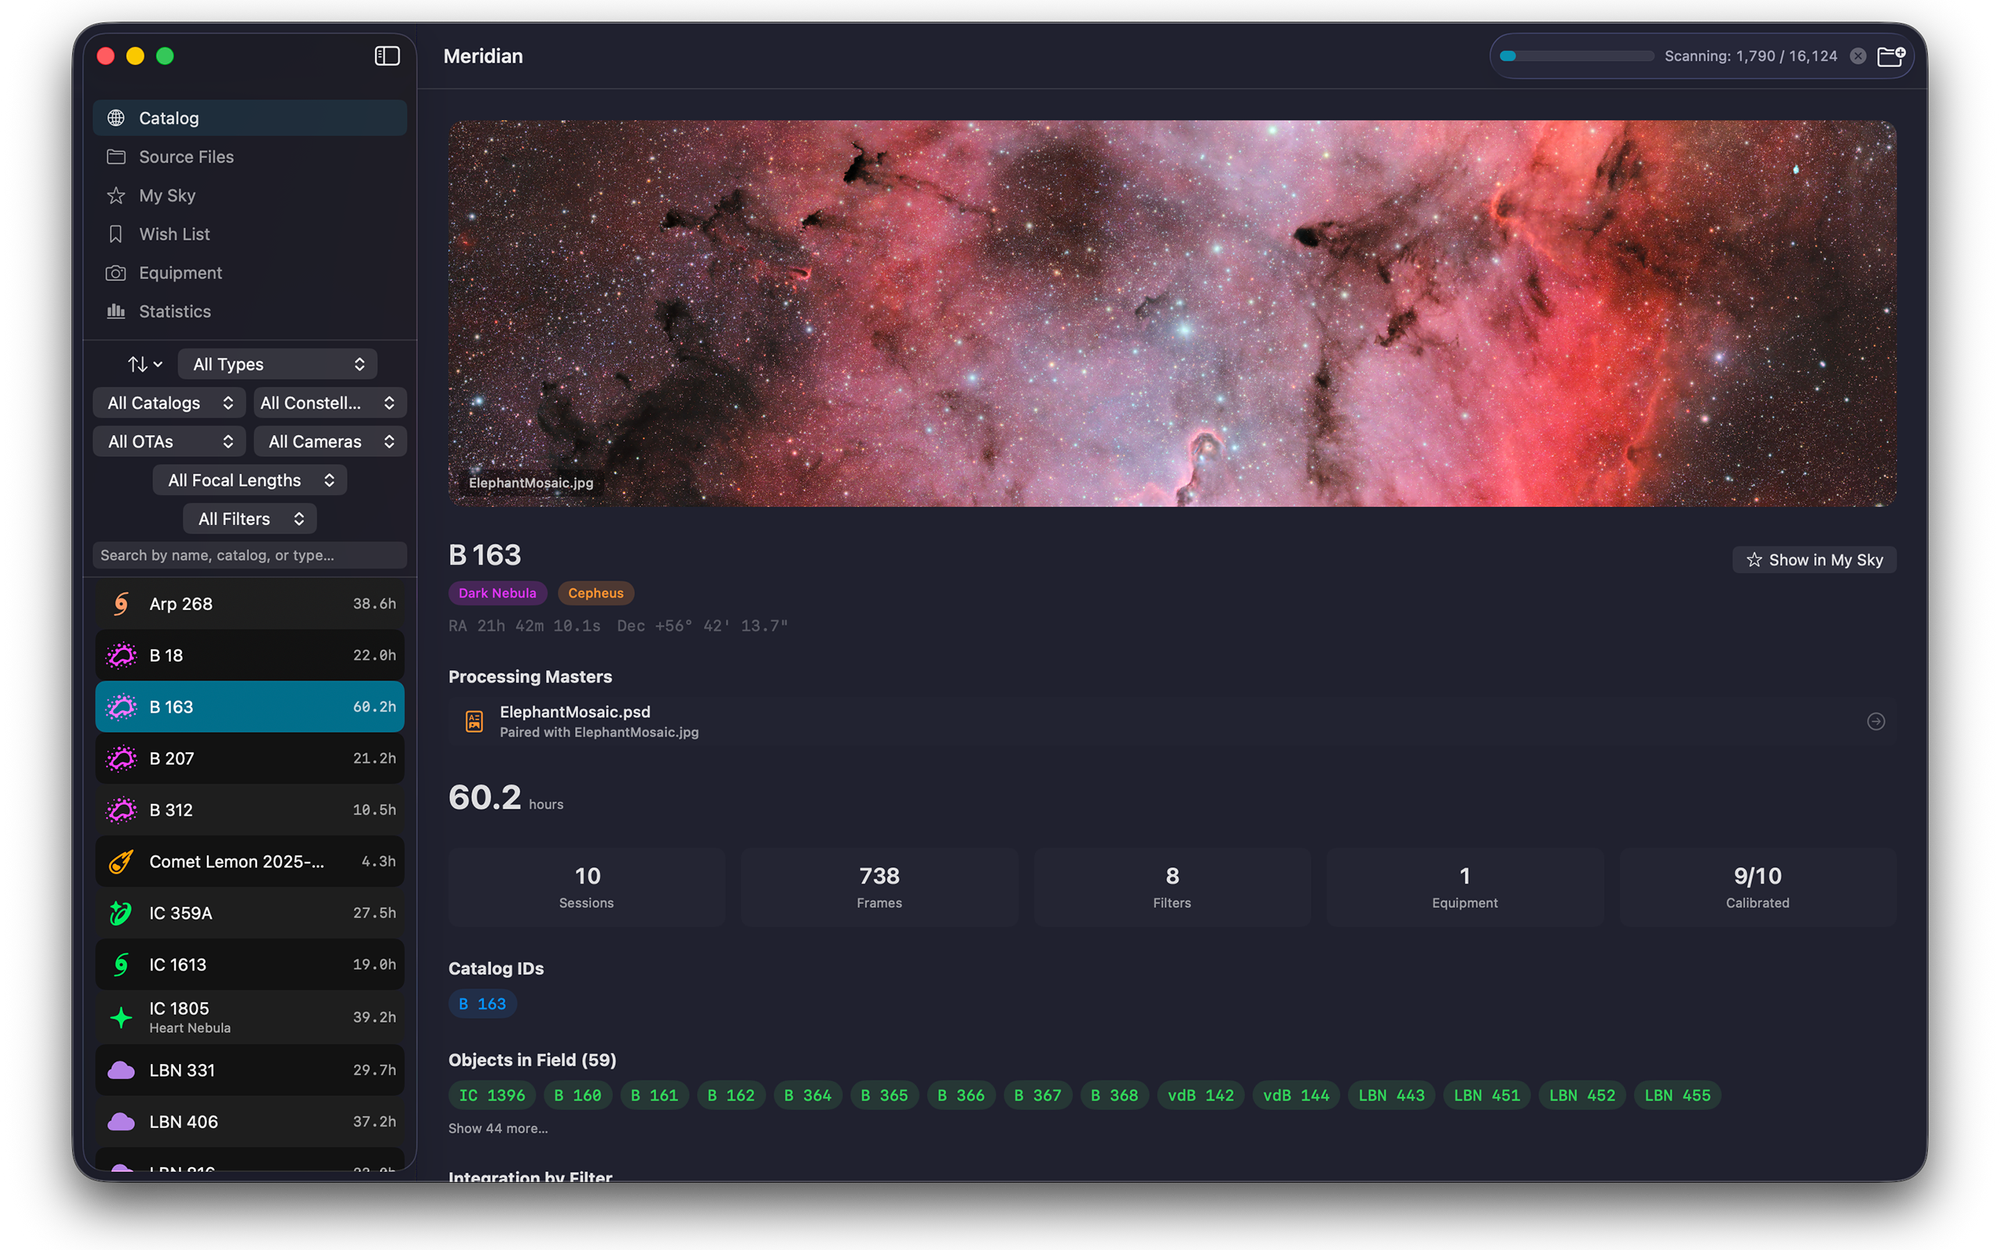Click the vdB 142 object chip
The width and height of the screenshot is (2000, 1250).
(1201, 1096)
